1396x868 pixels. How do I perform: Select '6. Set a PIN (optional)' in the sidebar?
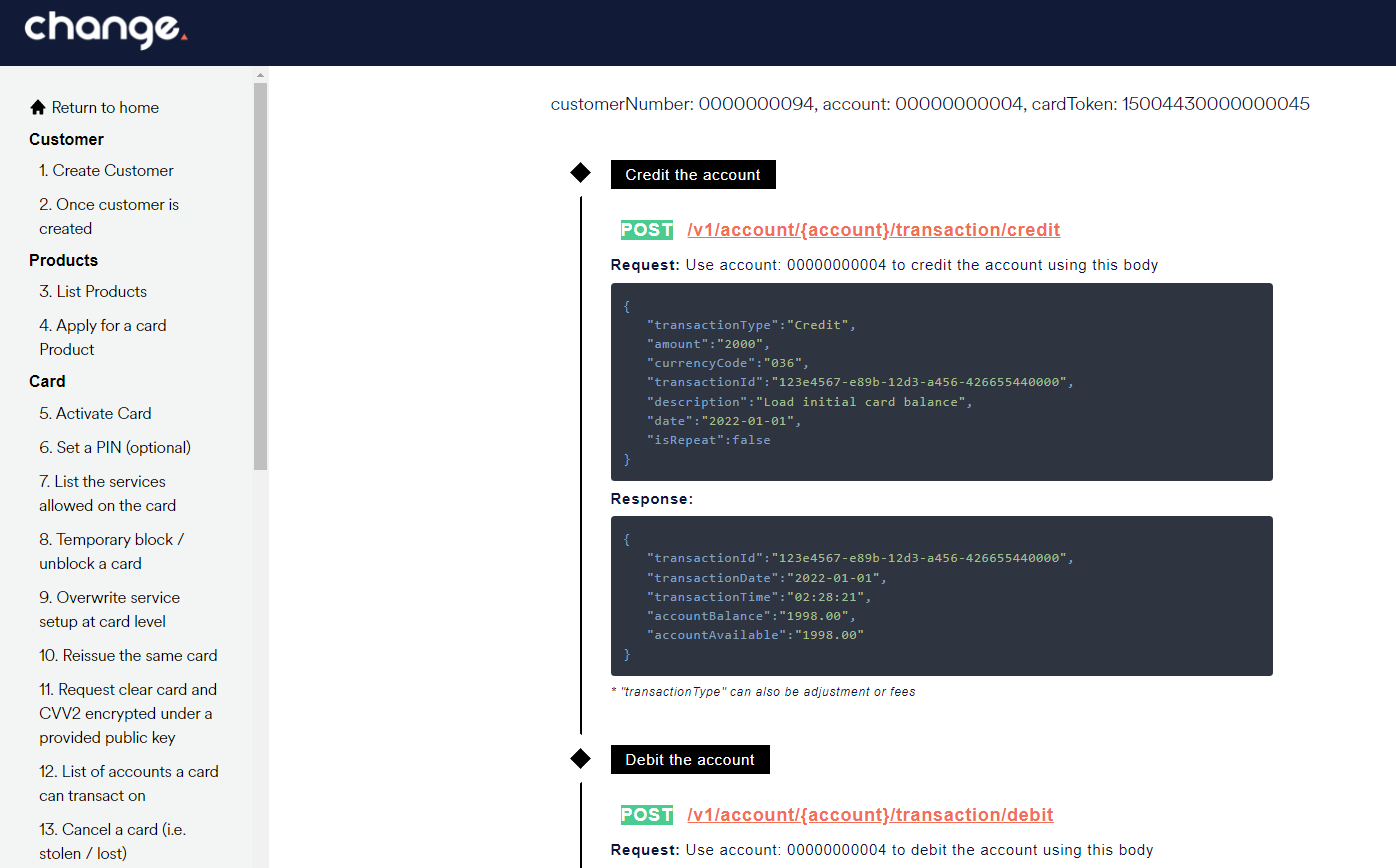point(115,447)
